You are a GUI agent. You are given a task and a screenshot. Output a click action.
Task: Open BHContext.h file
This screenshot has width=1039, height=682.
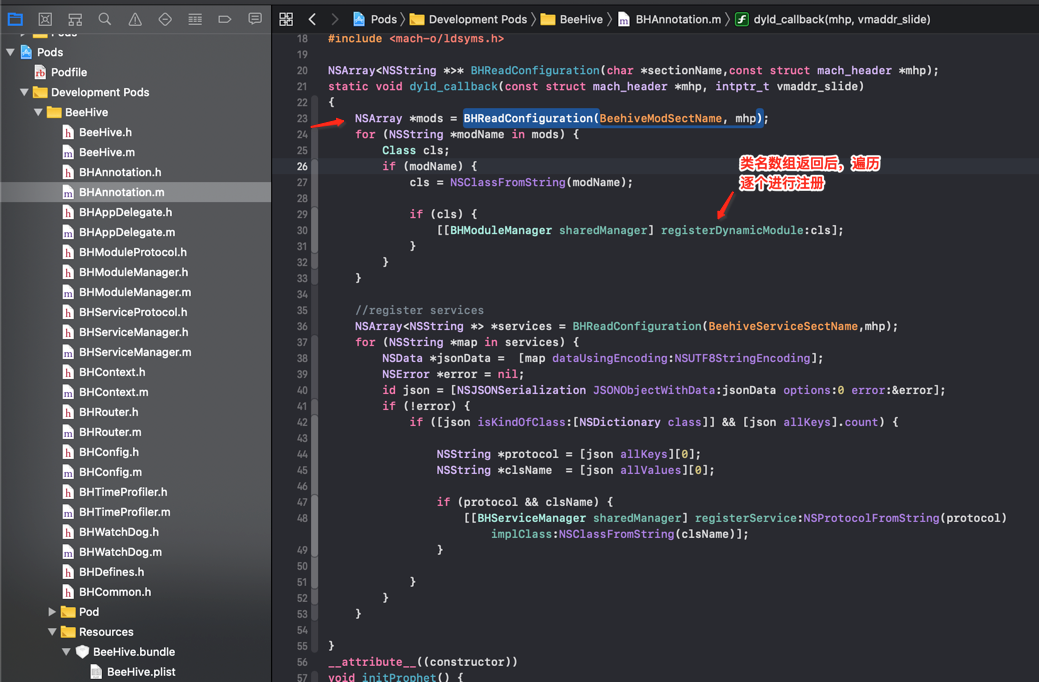click(x=112, y=372)
